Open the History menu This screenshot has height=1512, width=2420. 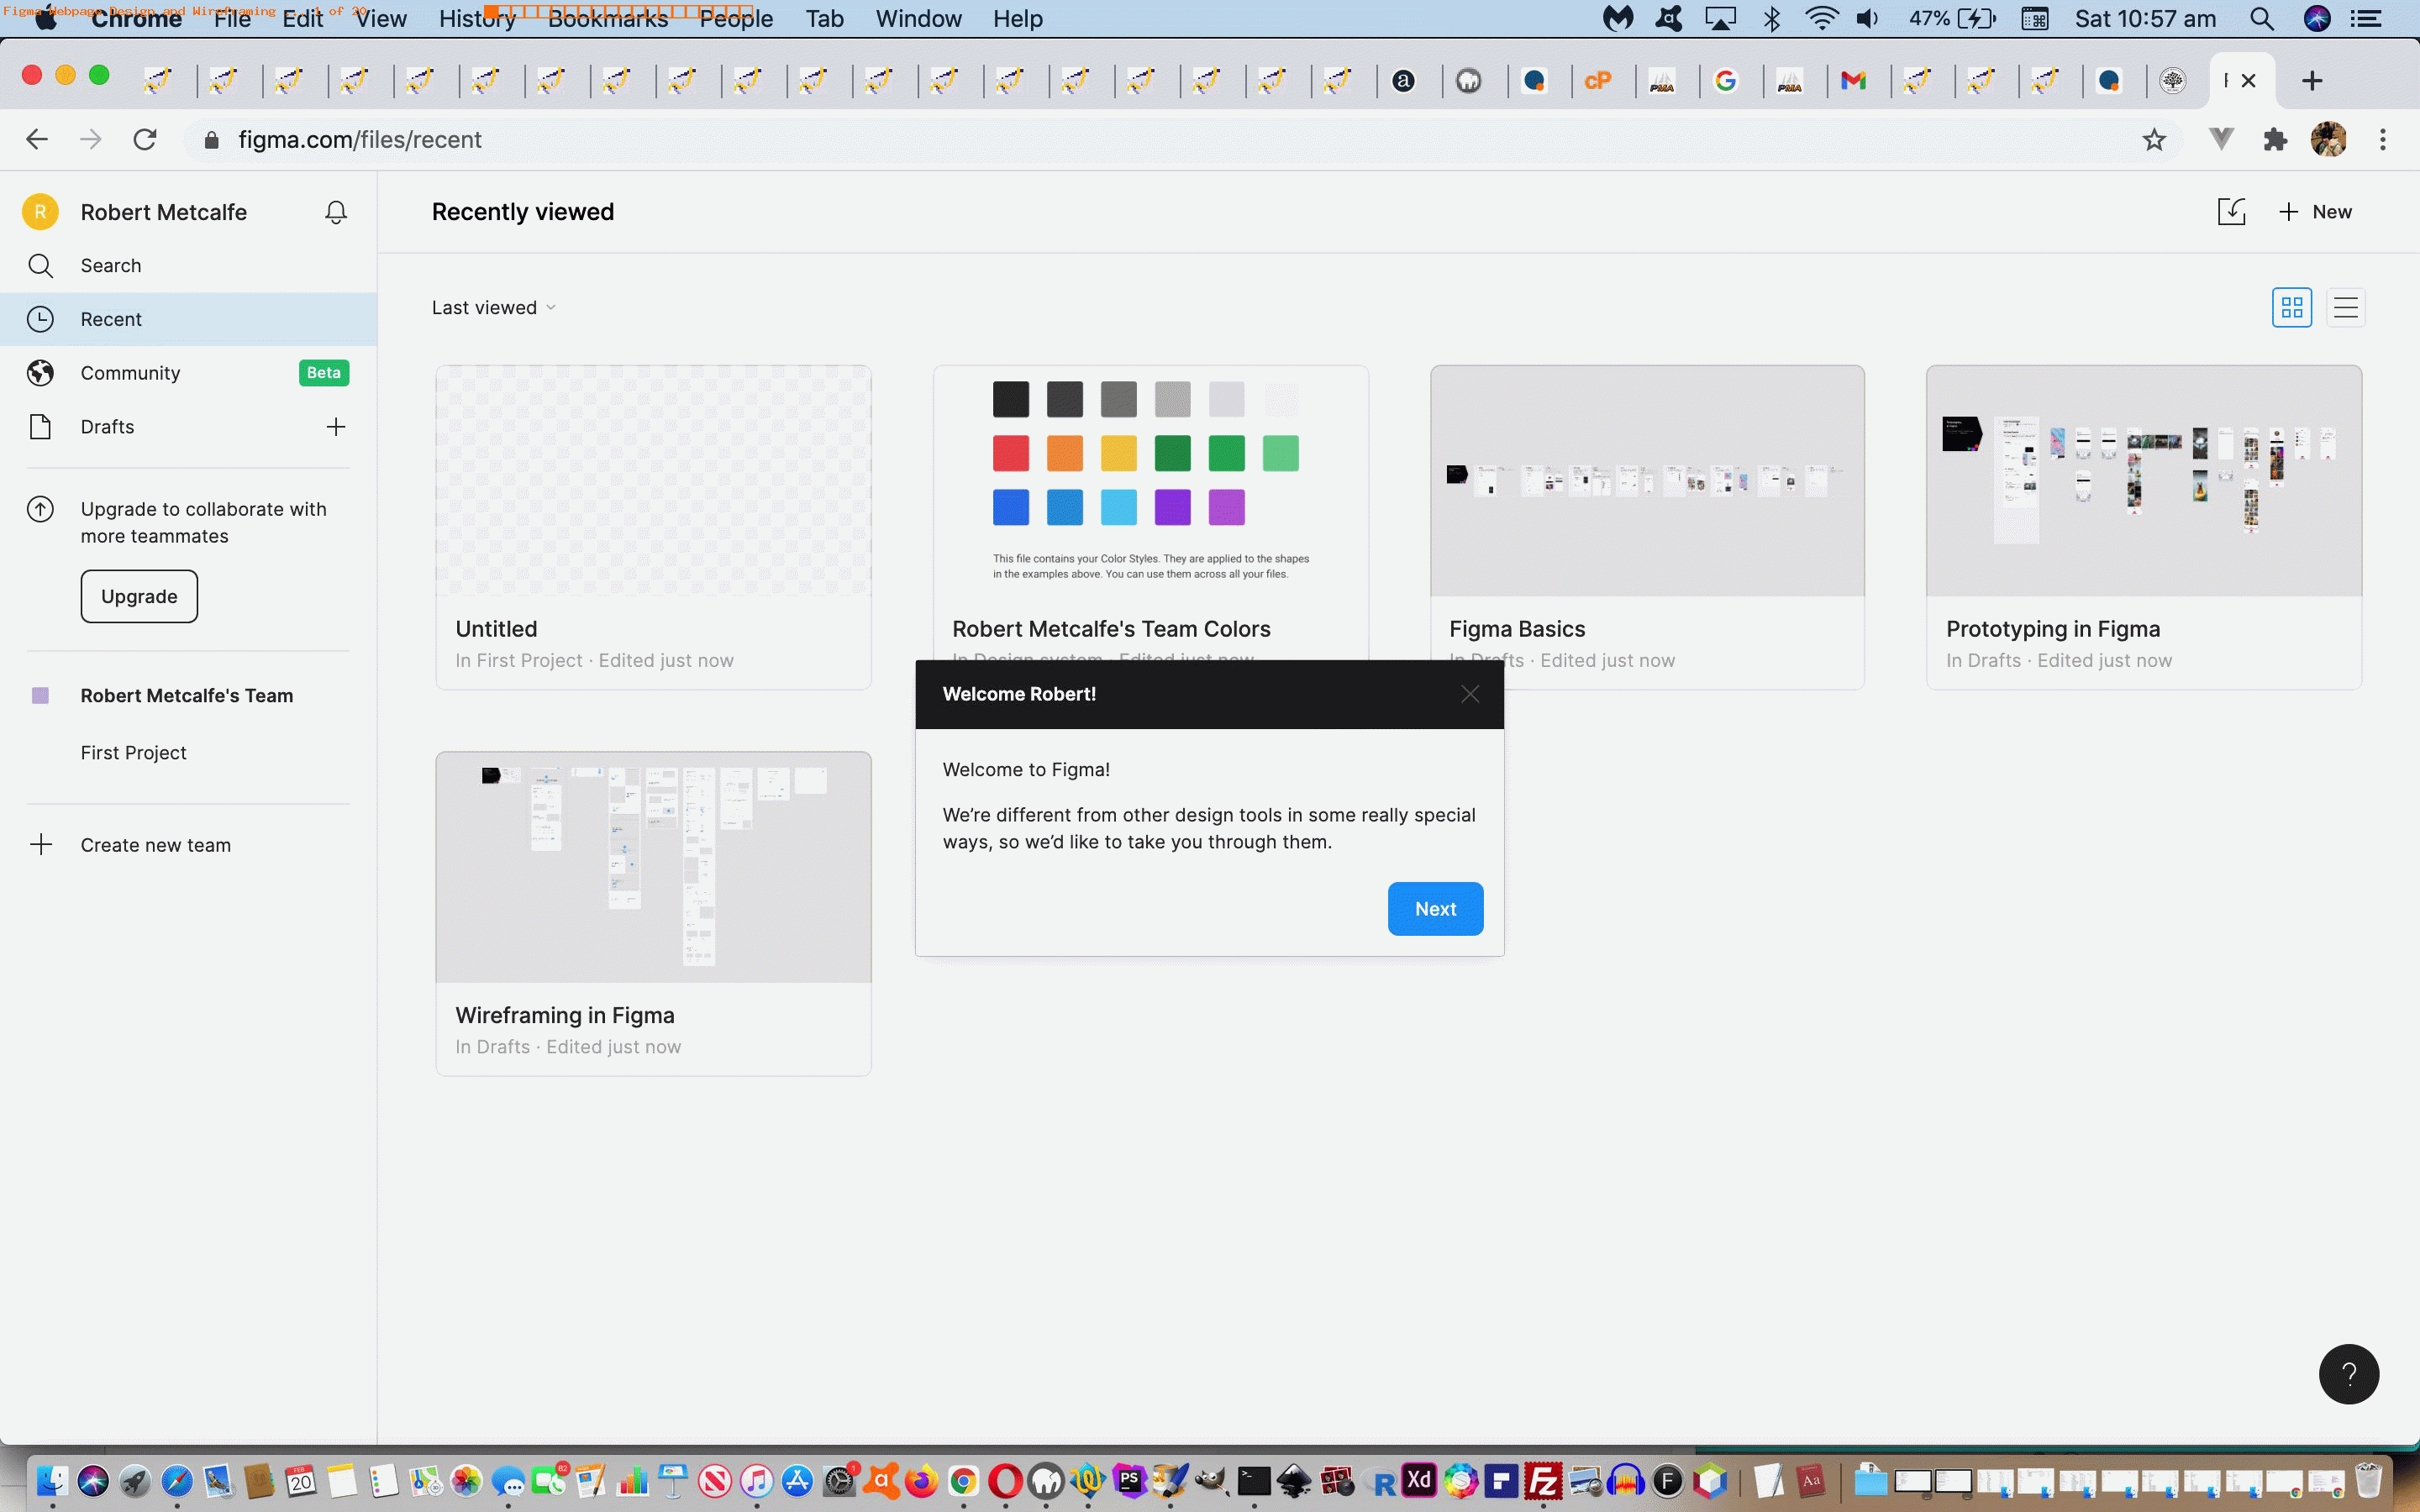point(477,19)
